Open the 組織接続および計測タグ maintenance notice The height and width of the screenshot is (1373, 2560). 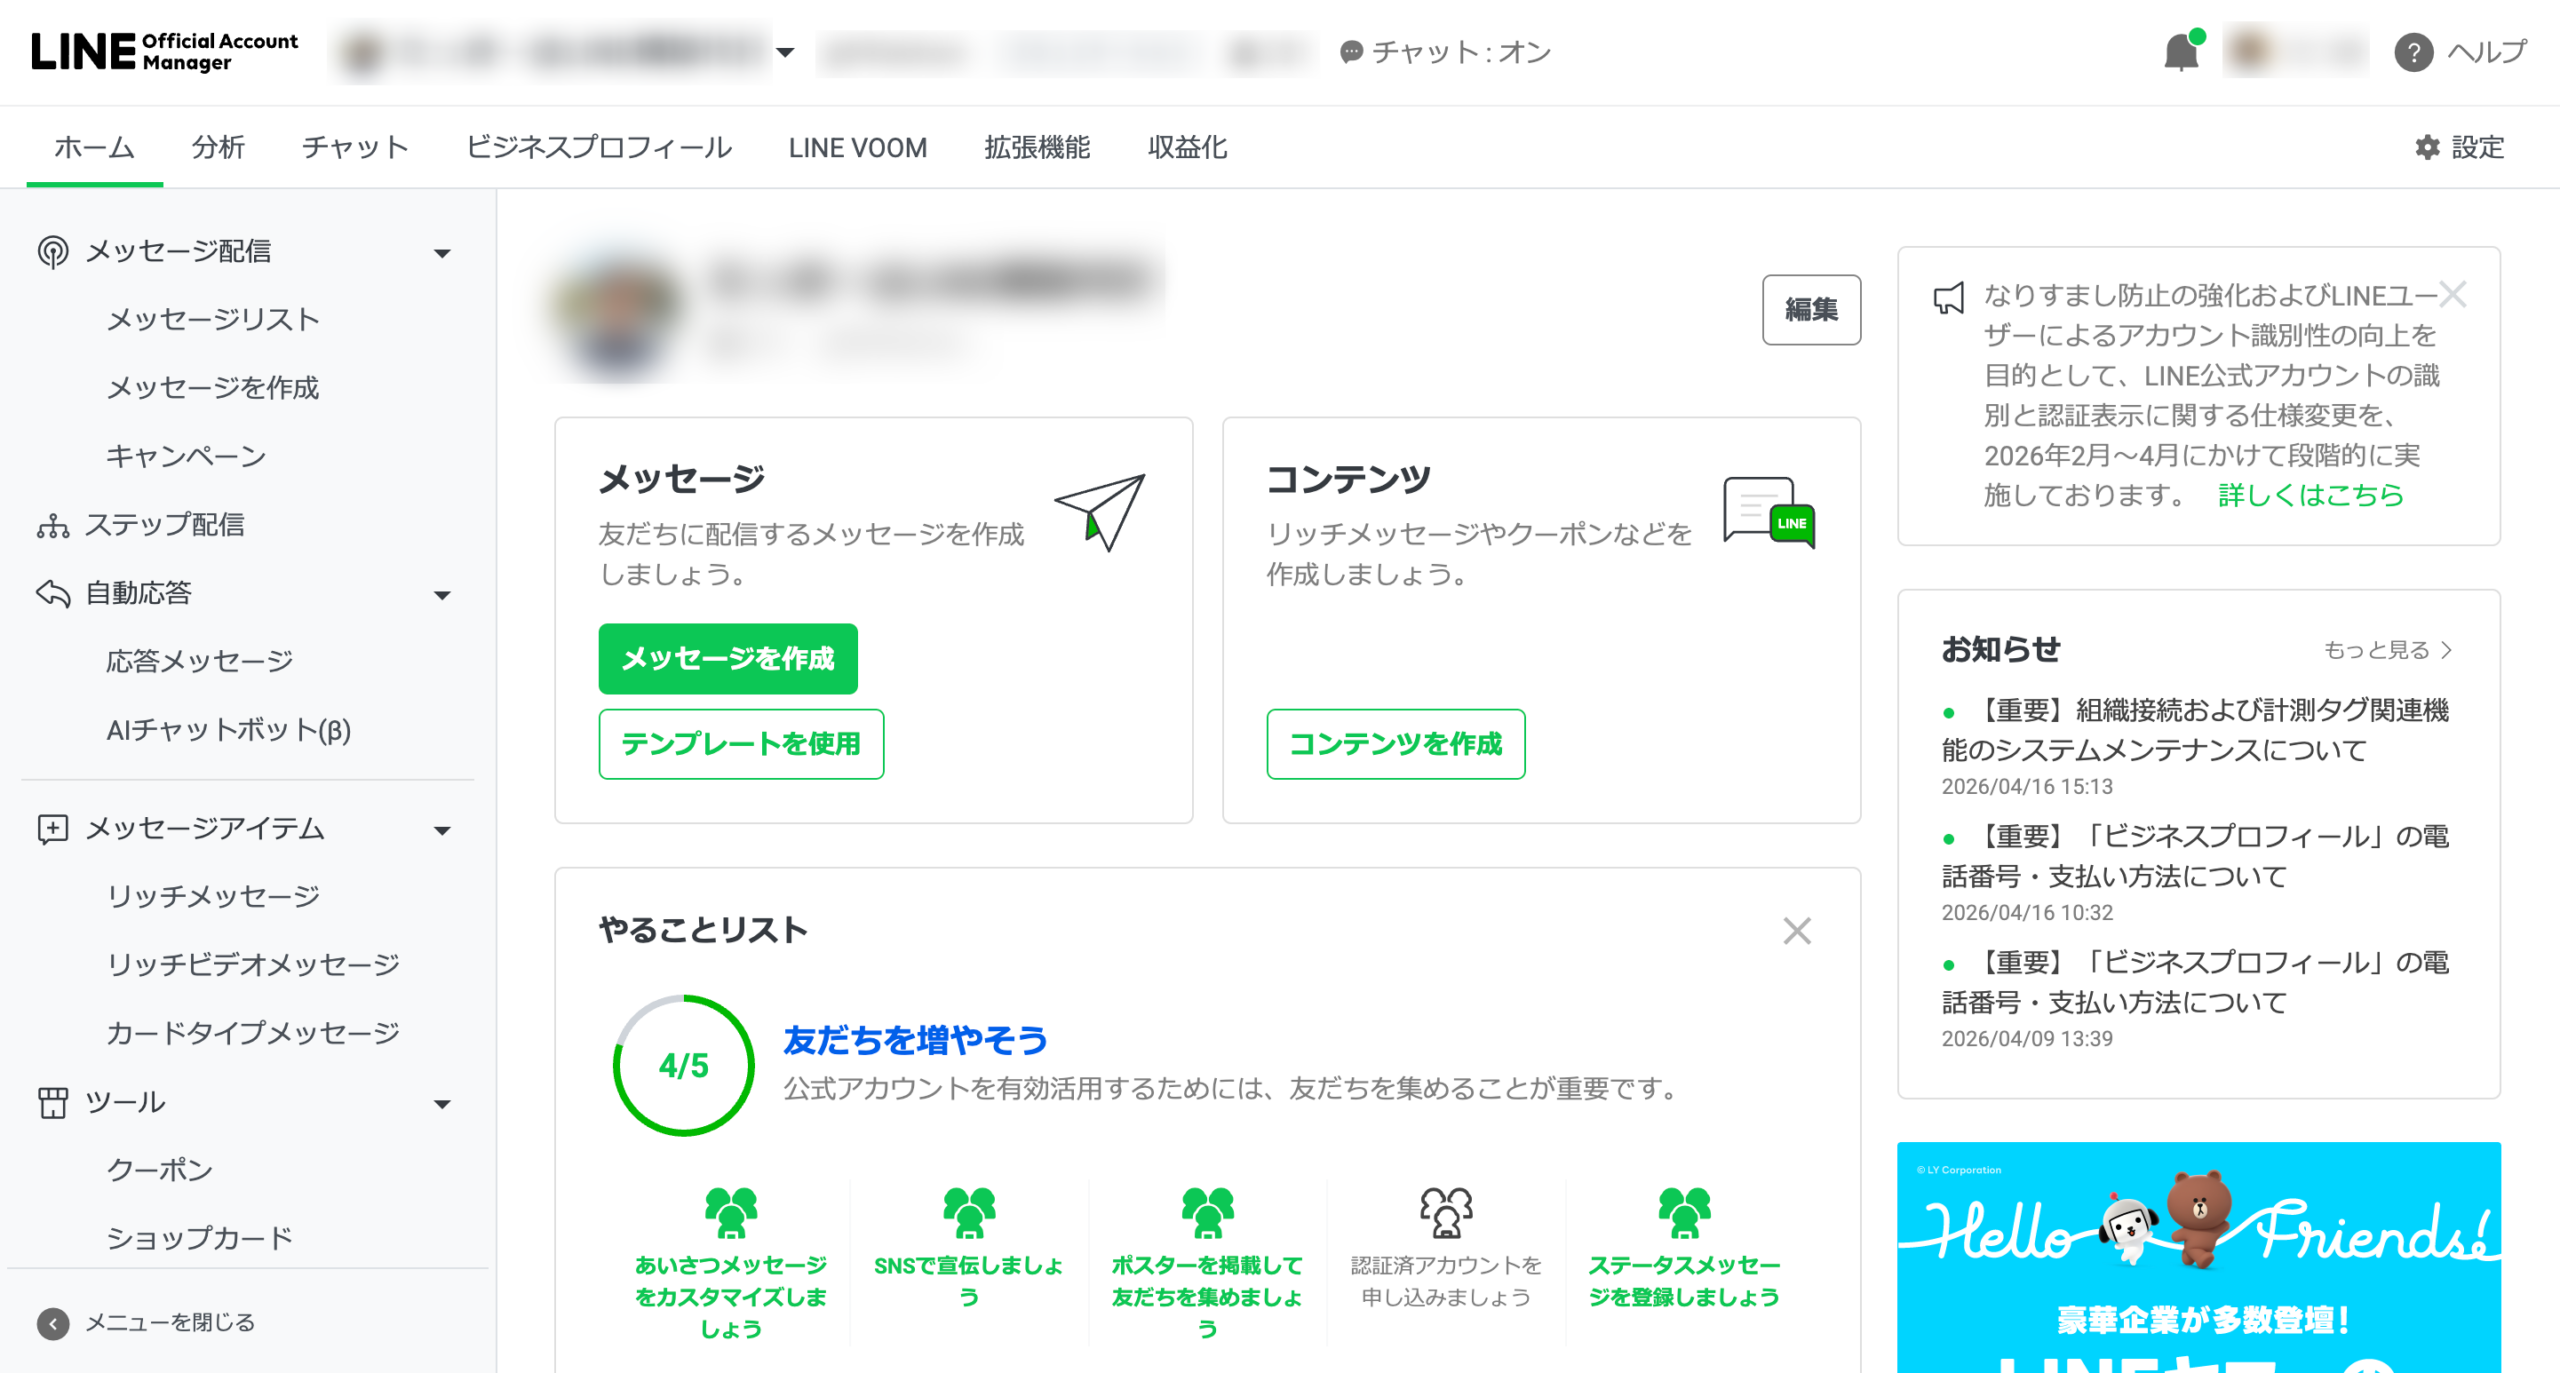point(2196,730)
